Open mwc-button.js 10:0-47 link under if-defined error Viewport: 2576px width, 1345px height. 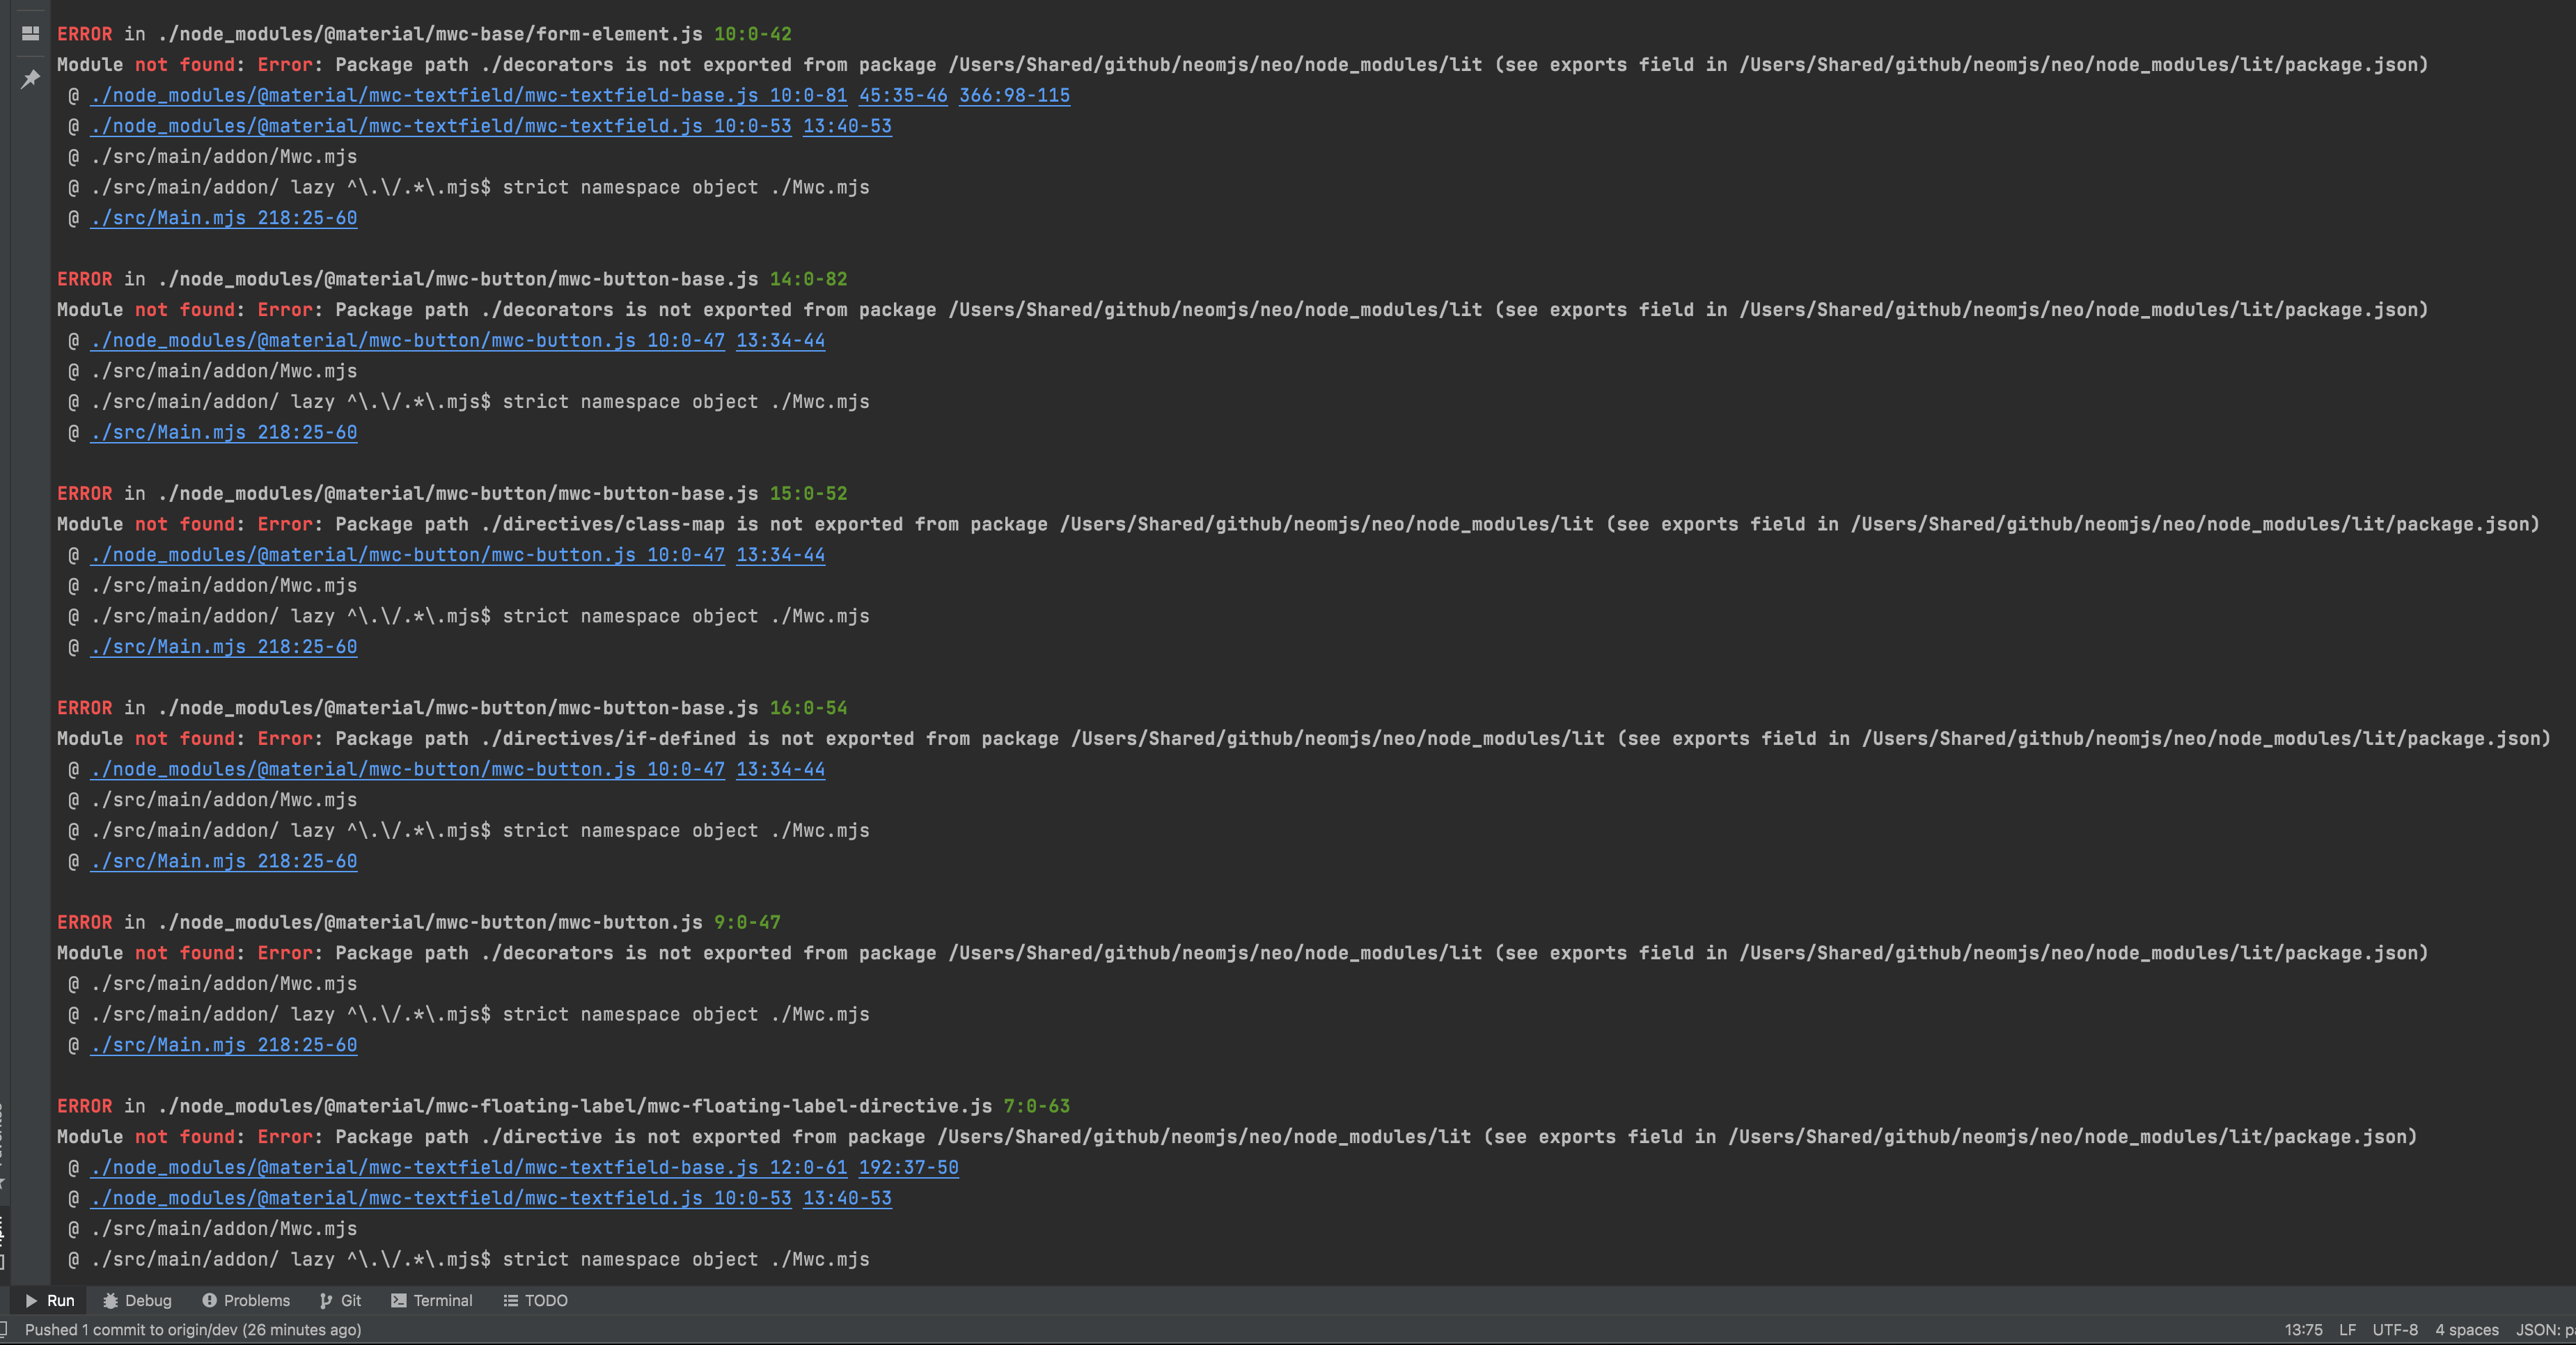(407, 769)
